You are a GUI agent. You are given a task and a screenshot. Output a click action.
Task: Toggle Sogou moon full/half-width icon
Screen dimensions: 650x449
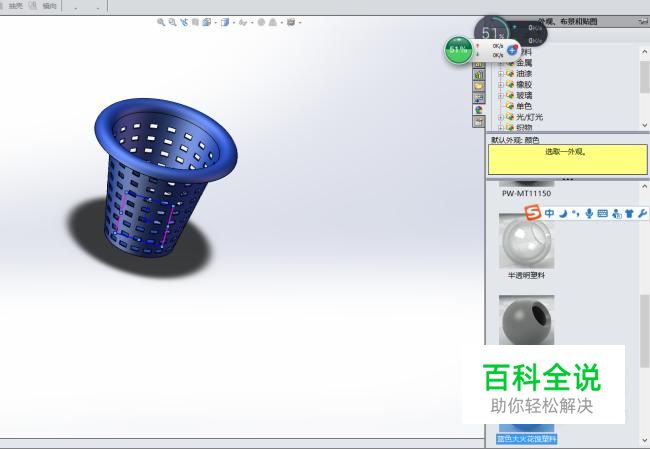pos(563,214)
